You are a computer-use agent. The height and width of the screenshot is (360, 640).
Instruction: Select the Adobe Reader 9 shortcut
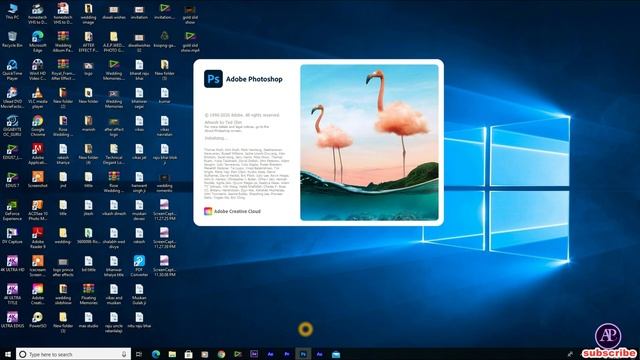38,238
